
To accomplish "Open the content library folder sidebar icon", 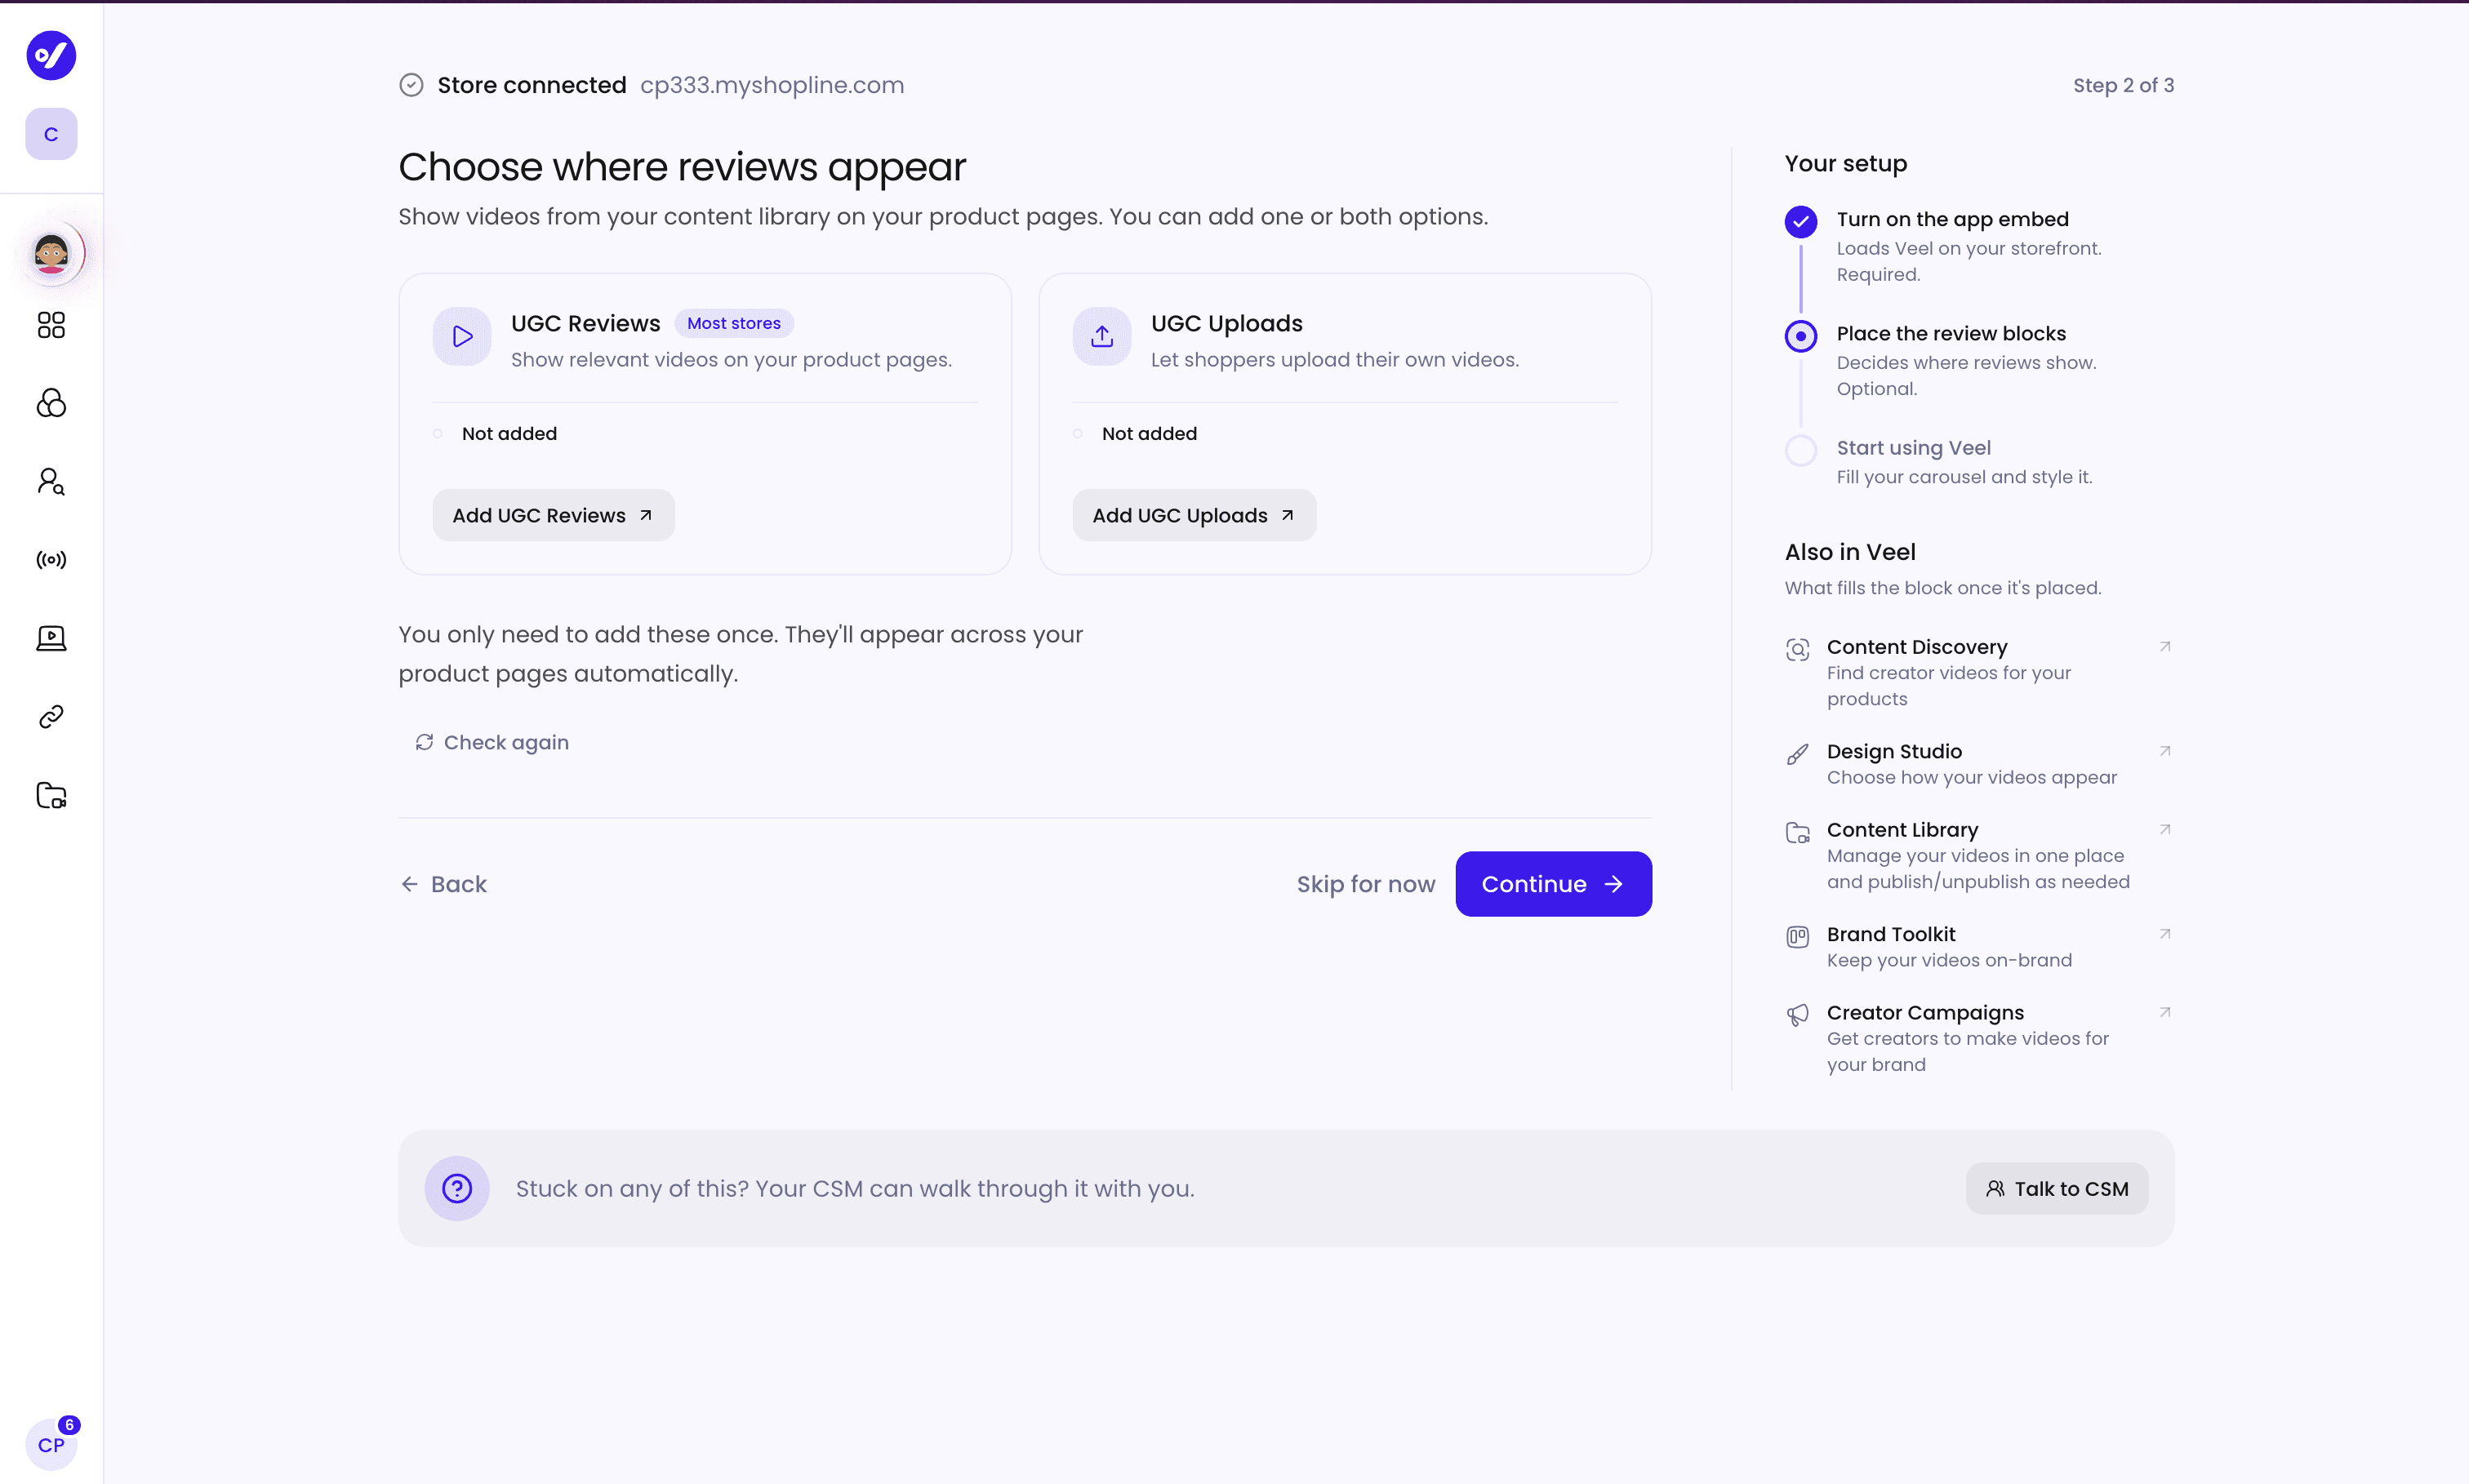I will coord(51,796).
